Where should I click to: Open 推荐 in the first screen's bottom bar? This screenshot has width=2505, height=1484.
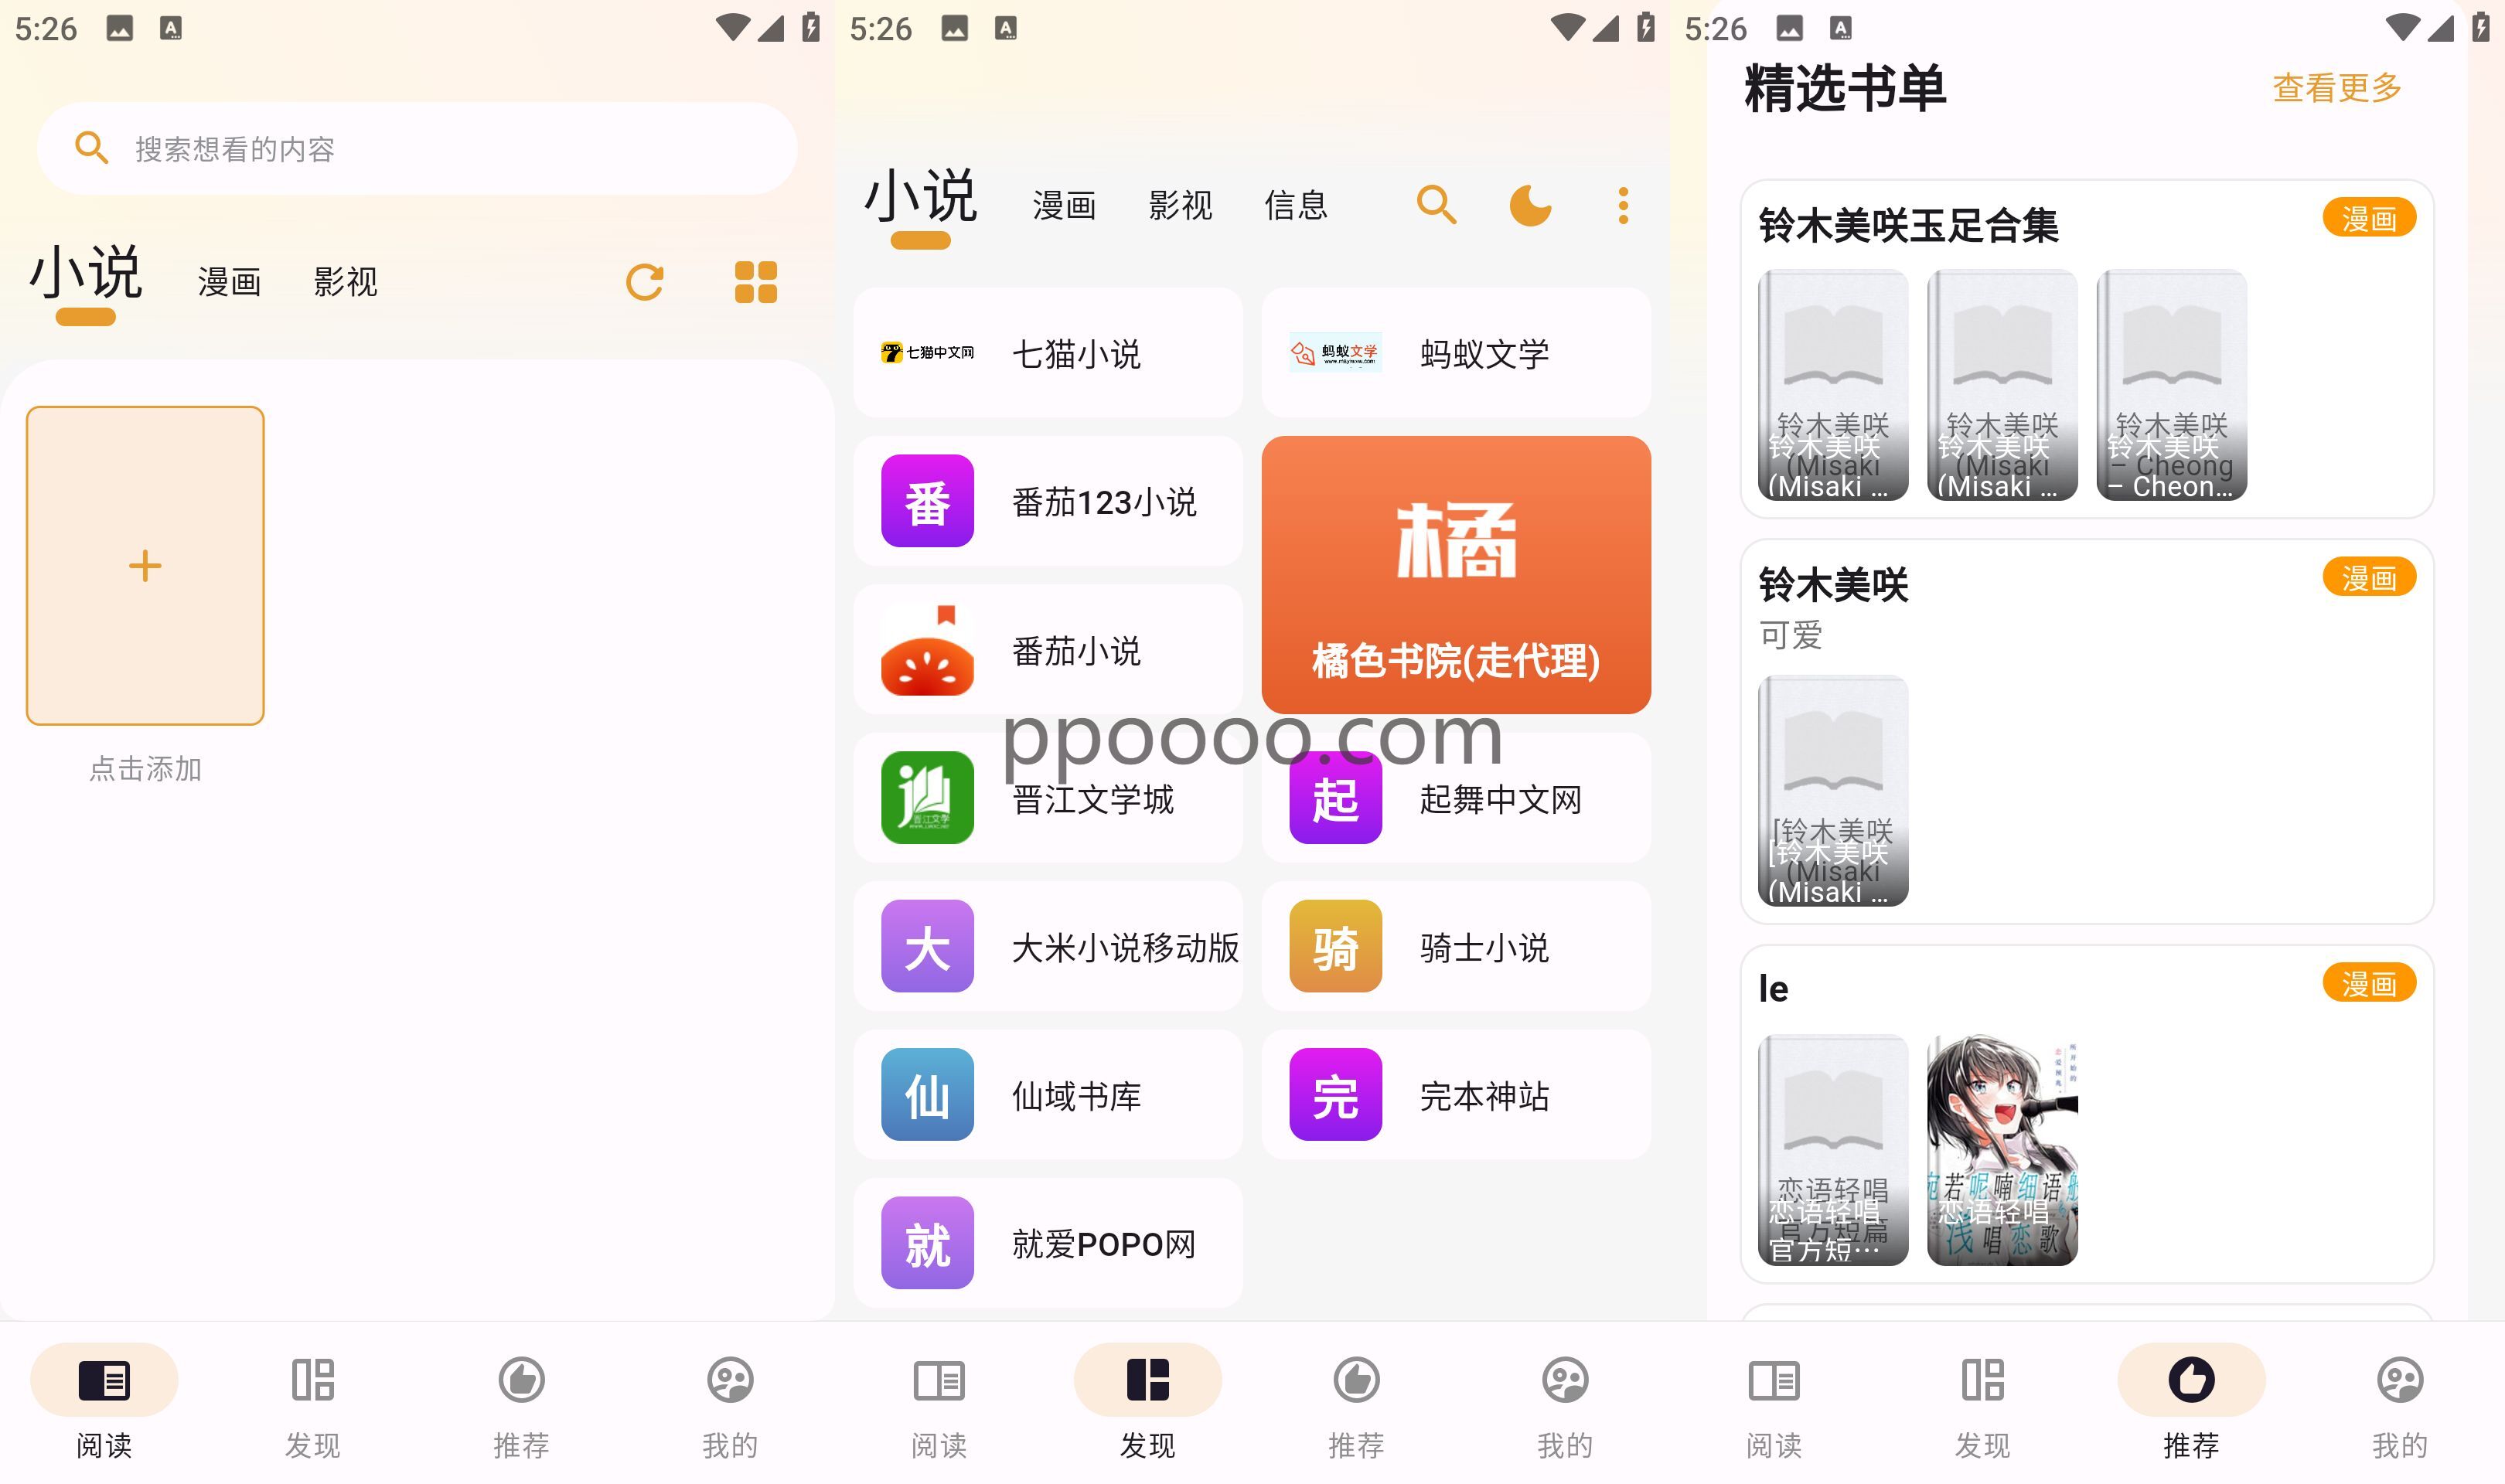(521, 1402)
